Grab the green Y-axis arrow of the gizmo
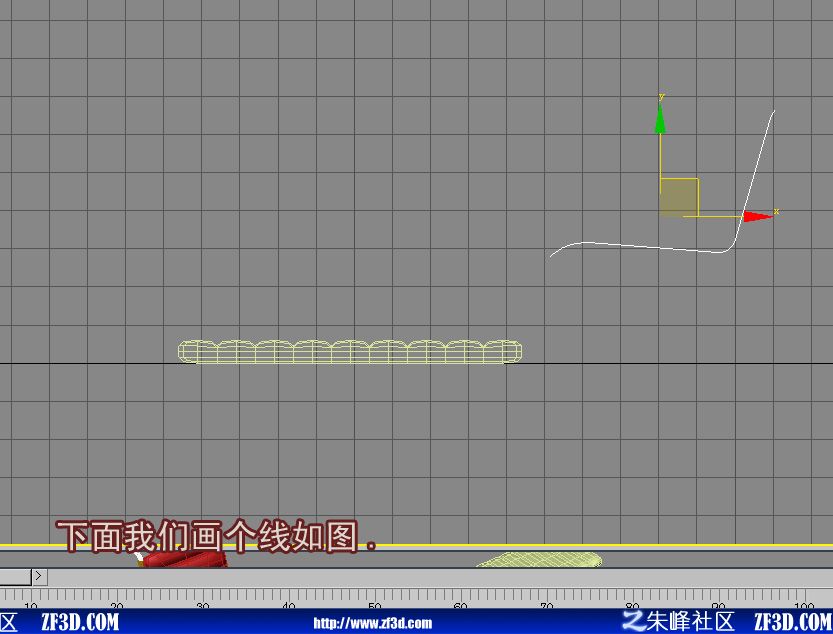 [x=660, y=118]
